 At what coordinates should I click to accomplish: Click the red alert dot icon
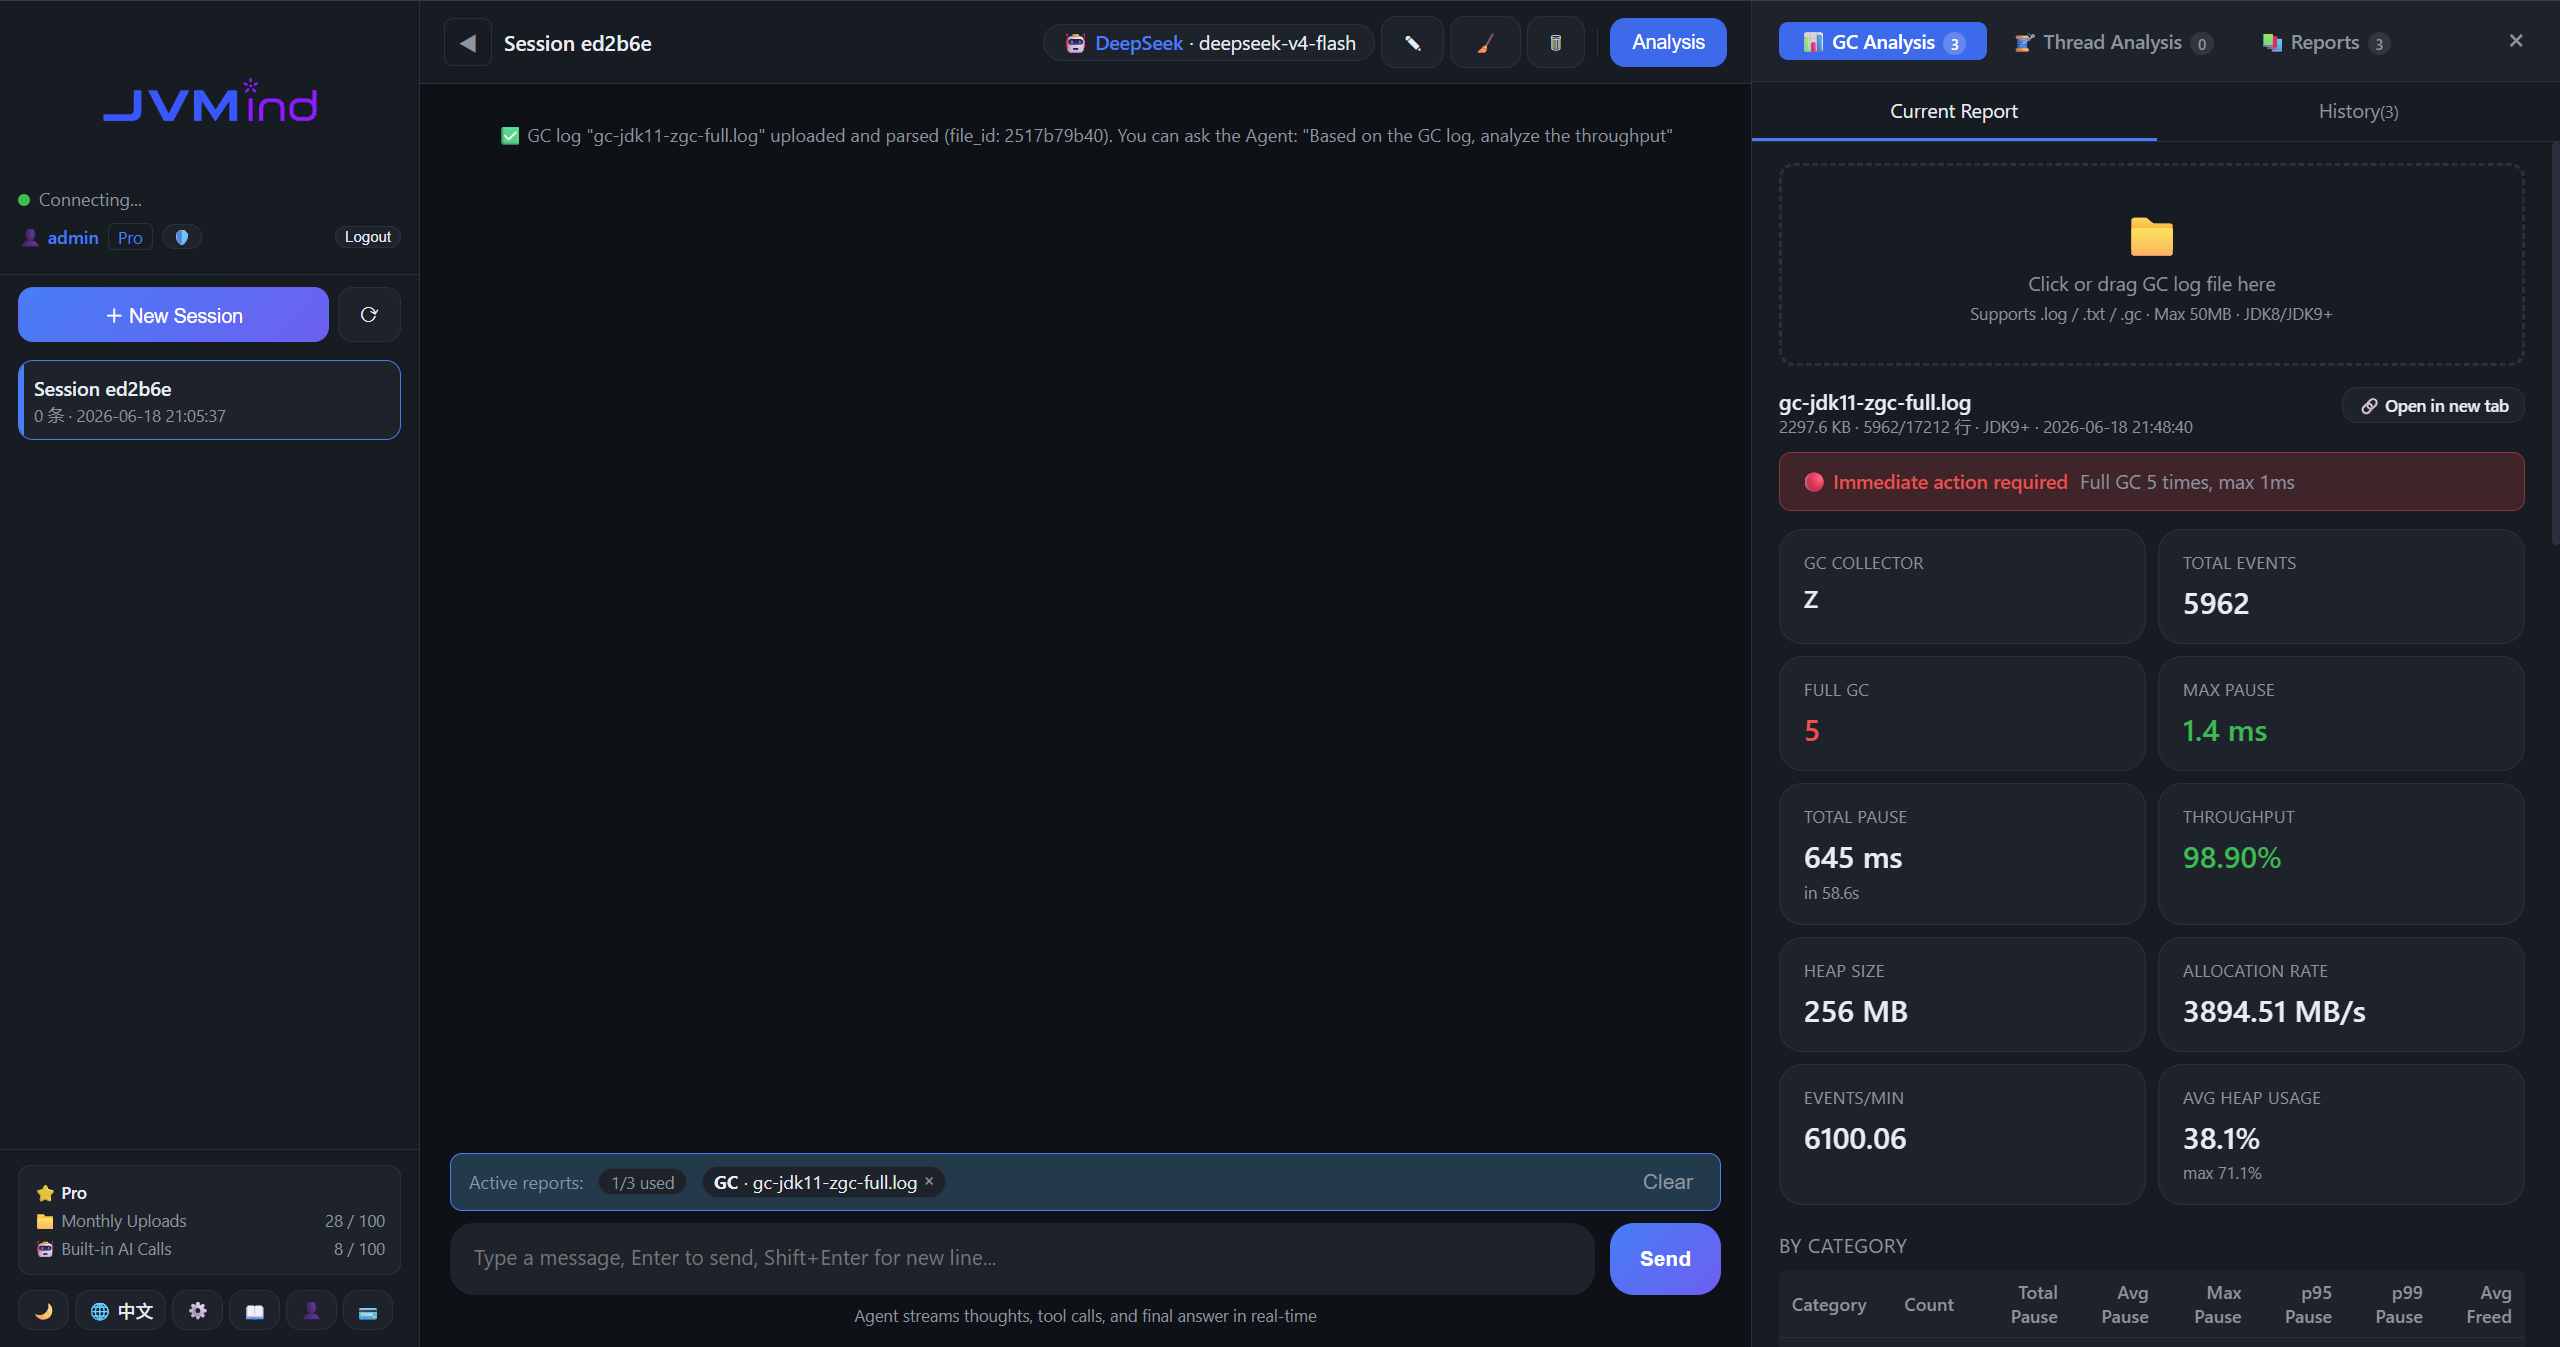[x=1813, y=482]
